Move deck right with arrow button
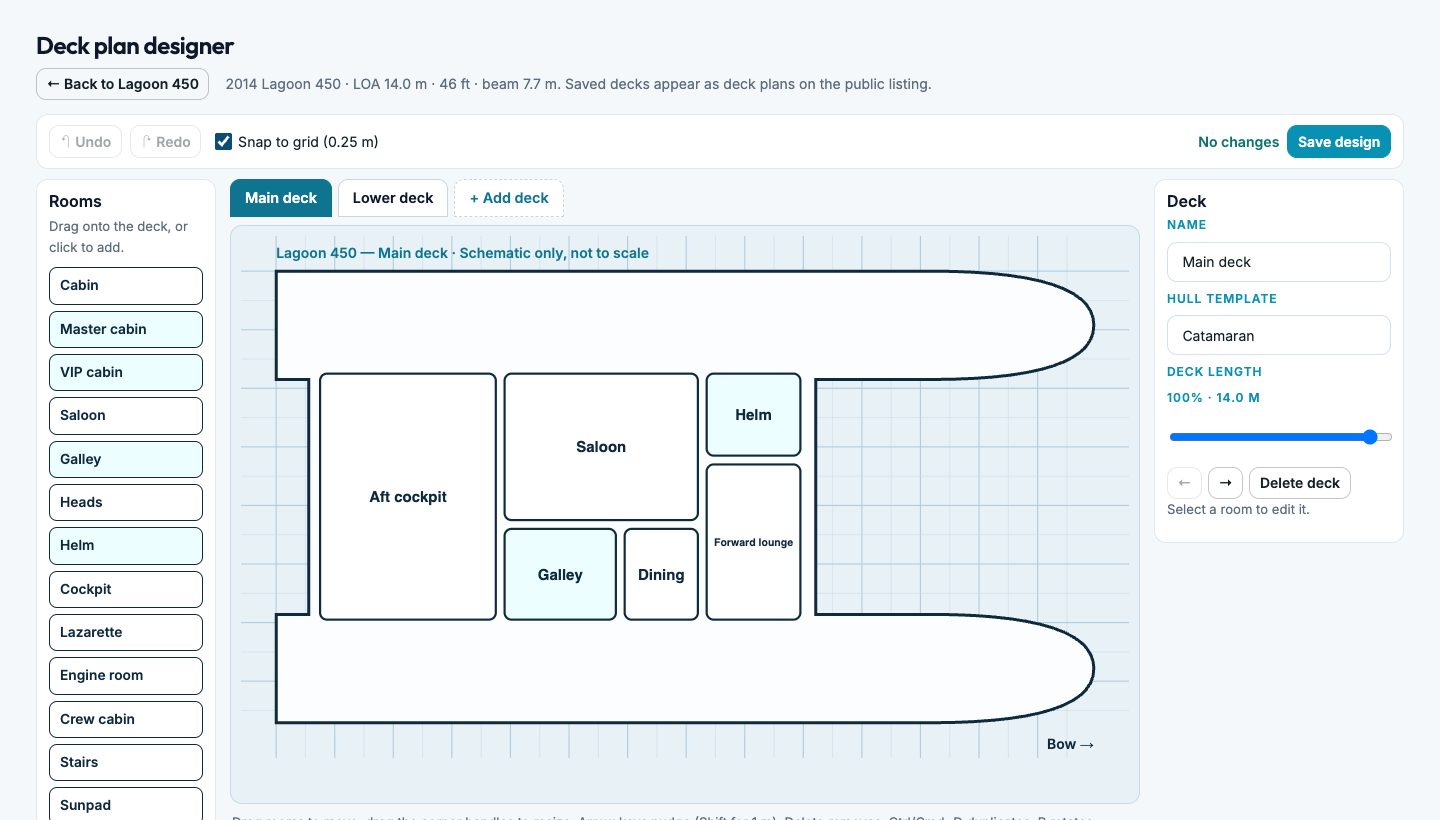Viewport: 1440px width, 820px height. [x=1225, y=483]
